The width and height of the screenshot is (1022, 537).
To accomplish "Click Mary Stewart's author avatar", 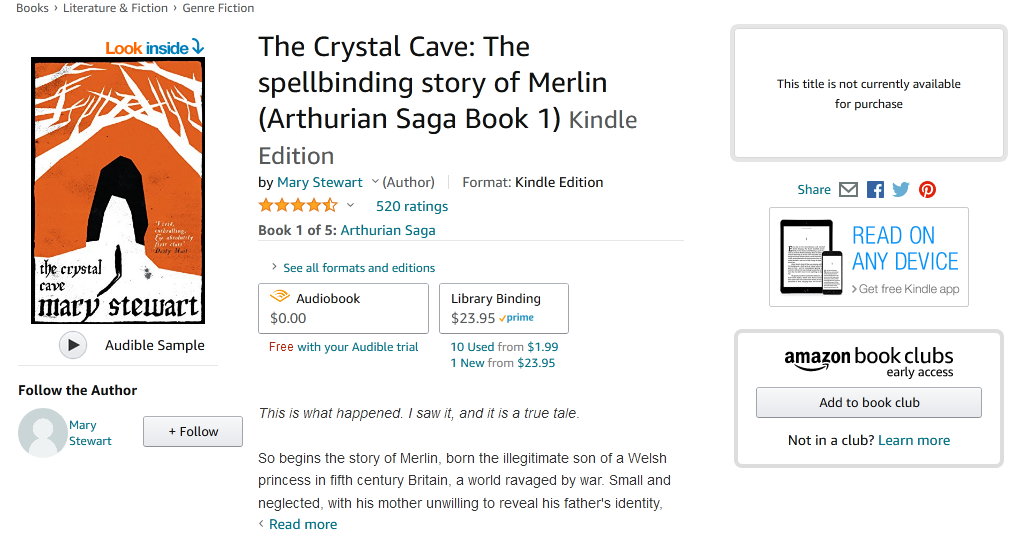I will [x=42, y=433].
